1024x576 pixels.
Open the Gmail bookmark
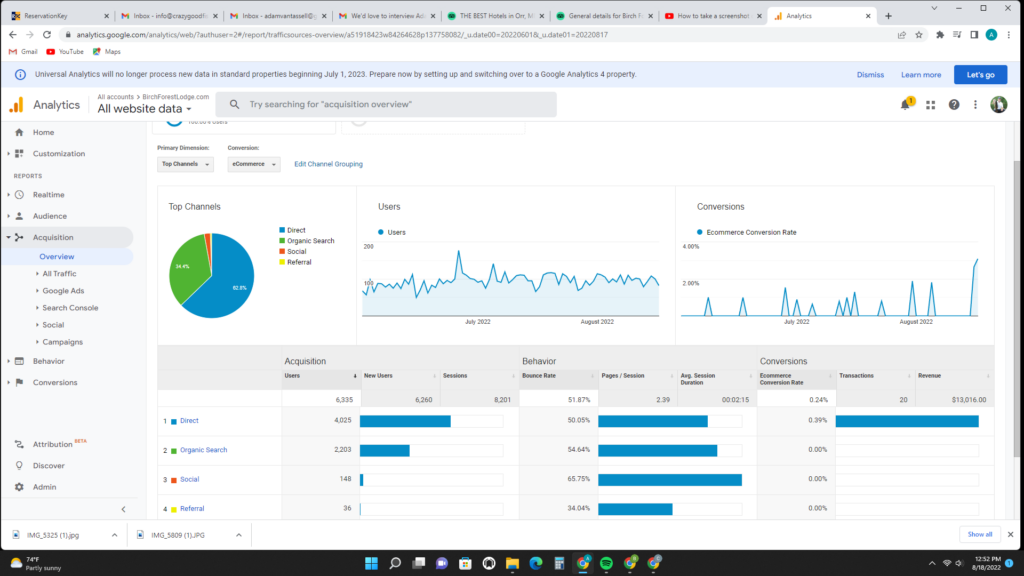(24, 52)
